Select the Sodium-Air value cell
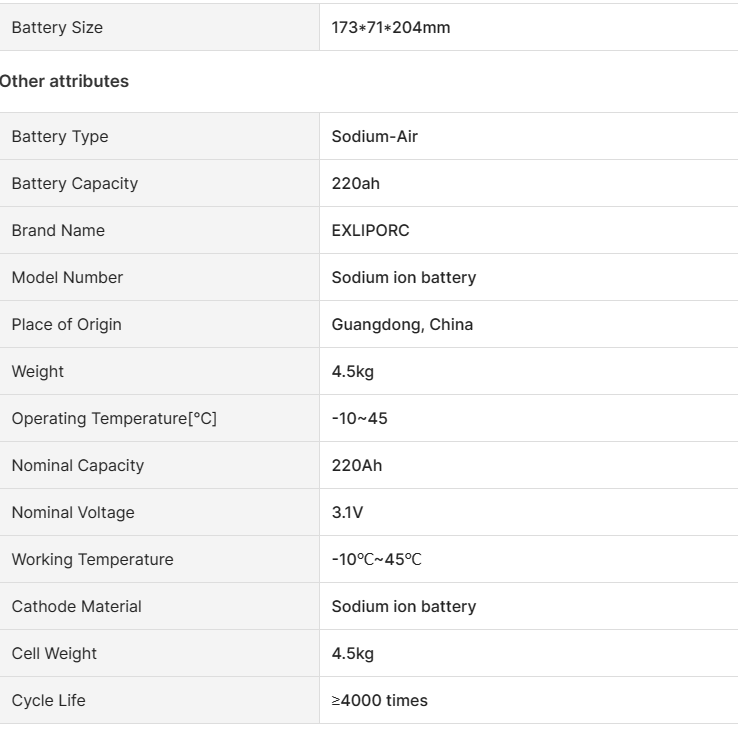 tap(375, 136)
